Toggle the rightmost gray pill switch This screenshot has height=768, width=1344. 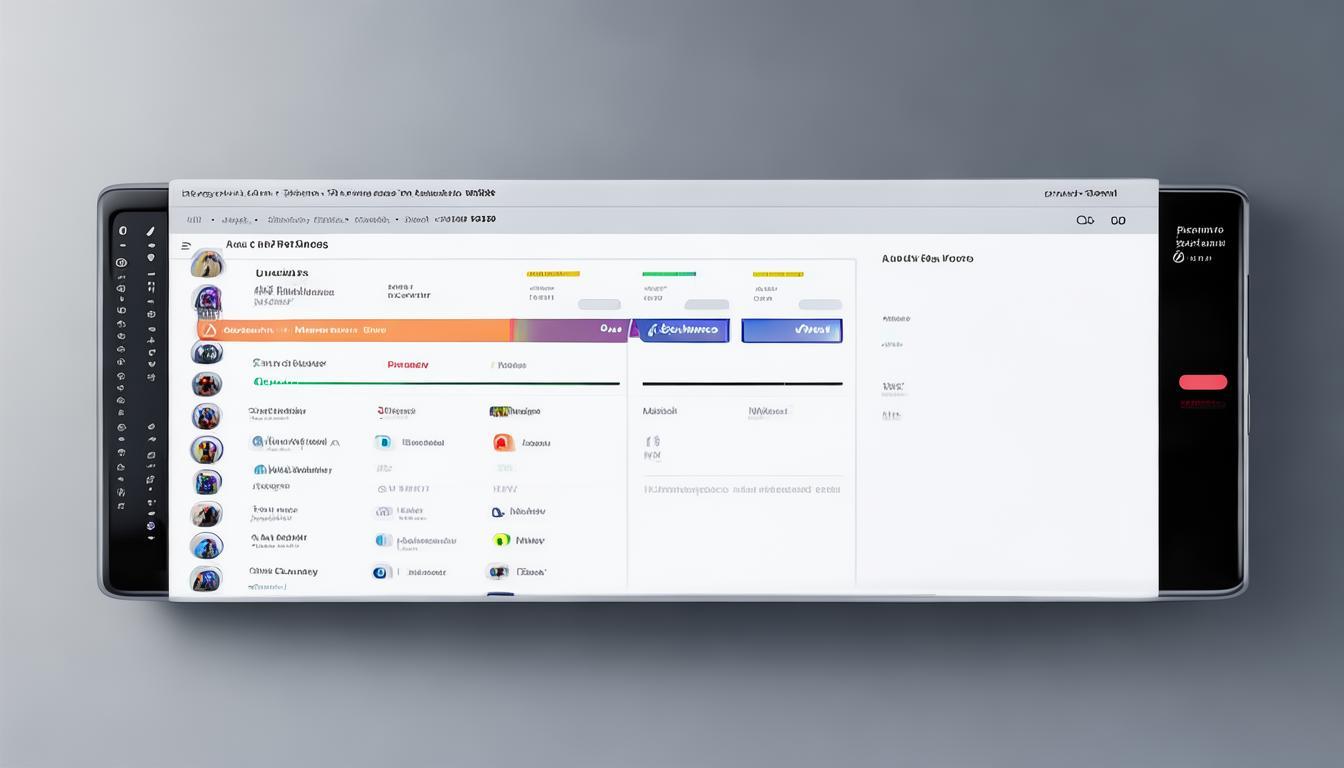pyautogui.click(x=820, y=304)
